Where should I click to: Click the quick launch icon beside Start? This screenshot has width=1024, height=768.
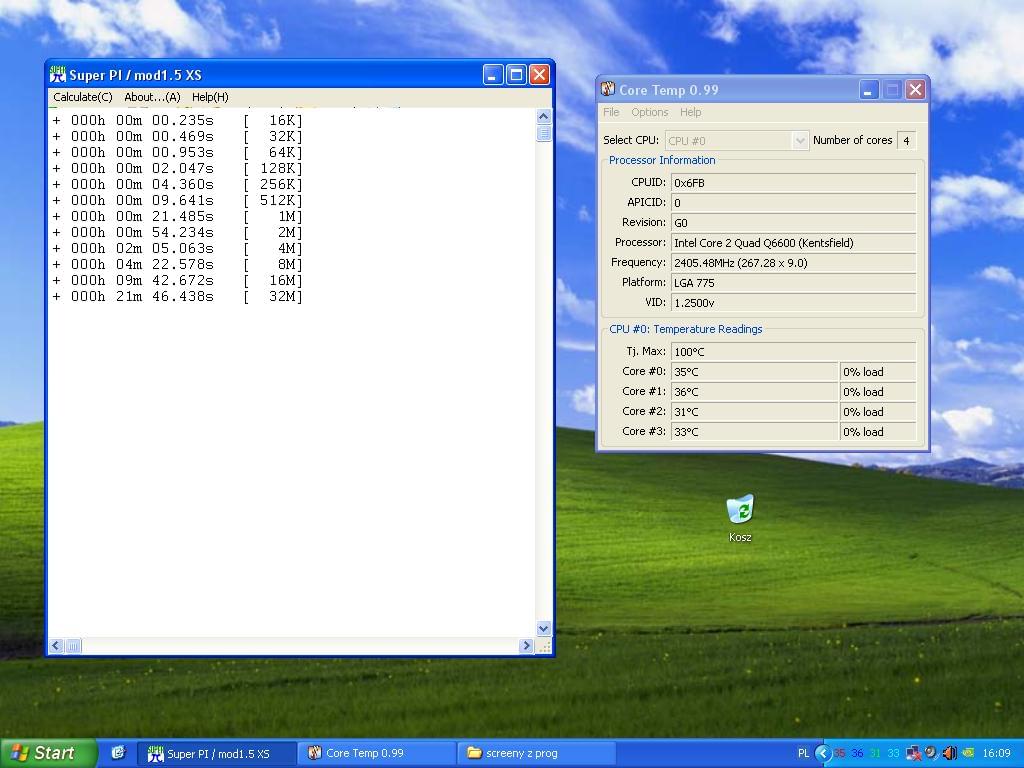[117, 753]
